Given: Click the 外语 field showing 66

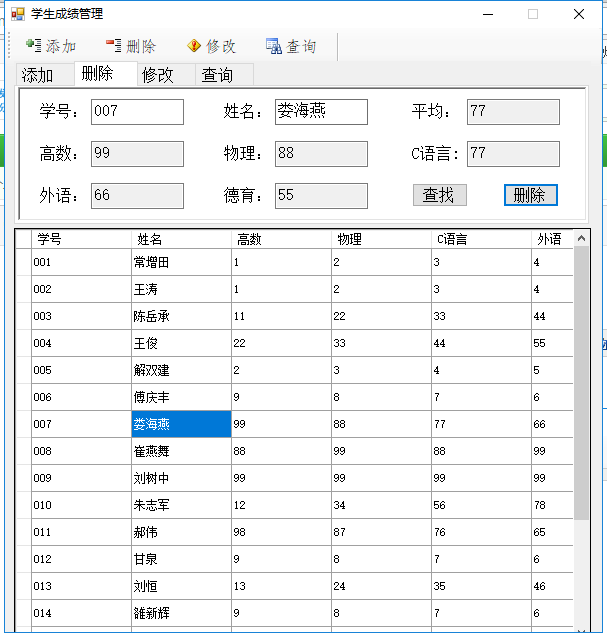Looking at the screenshot, I should point(137,196).
